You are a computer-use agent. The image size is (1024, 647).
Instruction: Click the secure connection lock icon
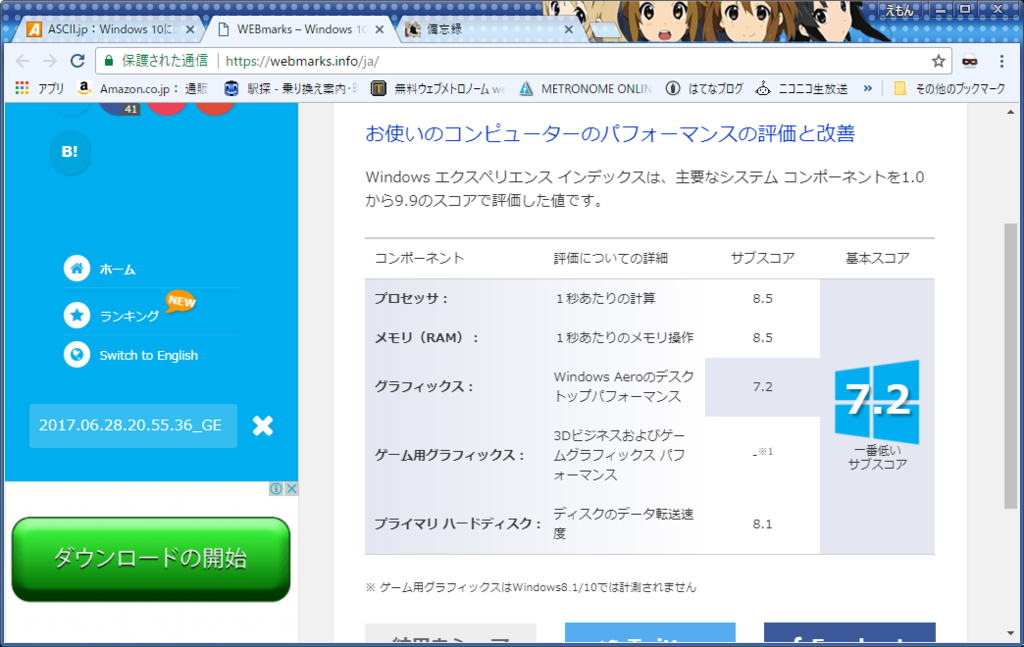[109, 61]
